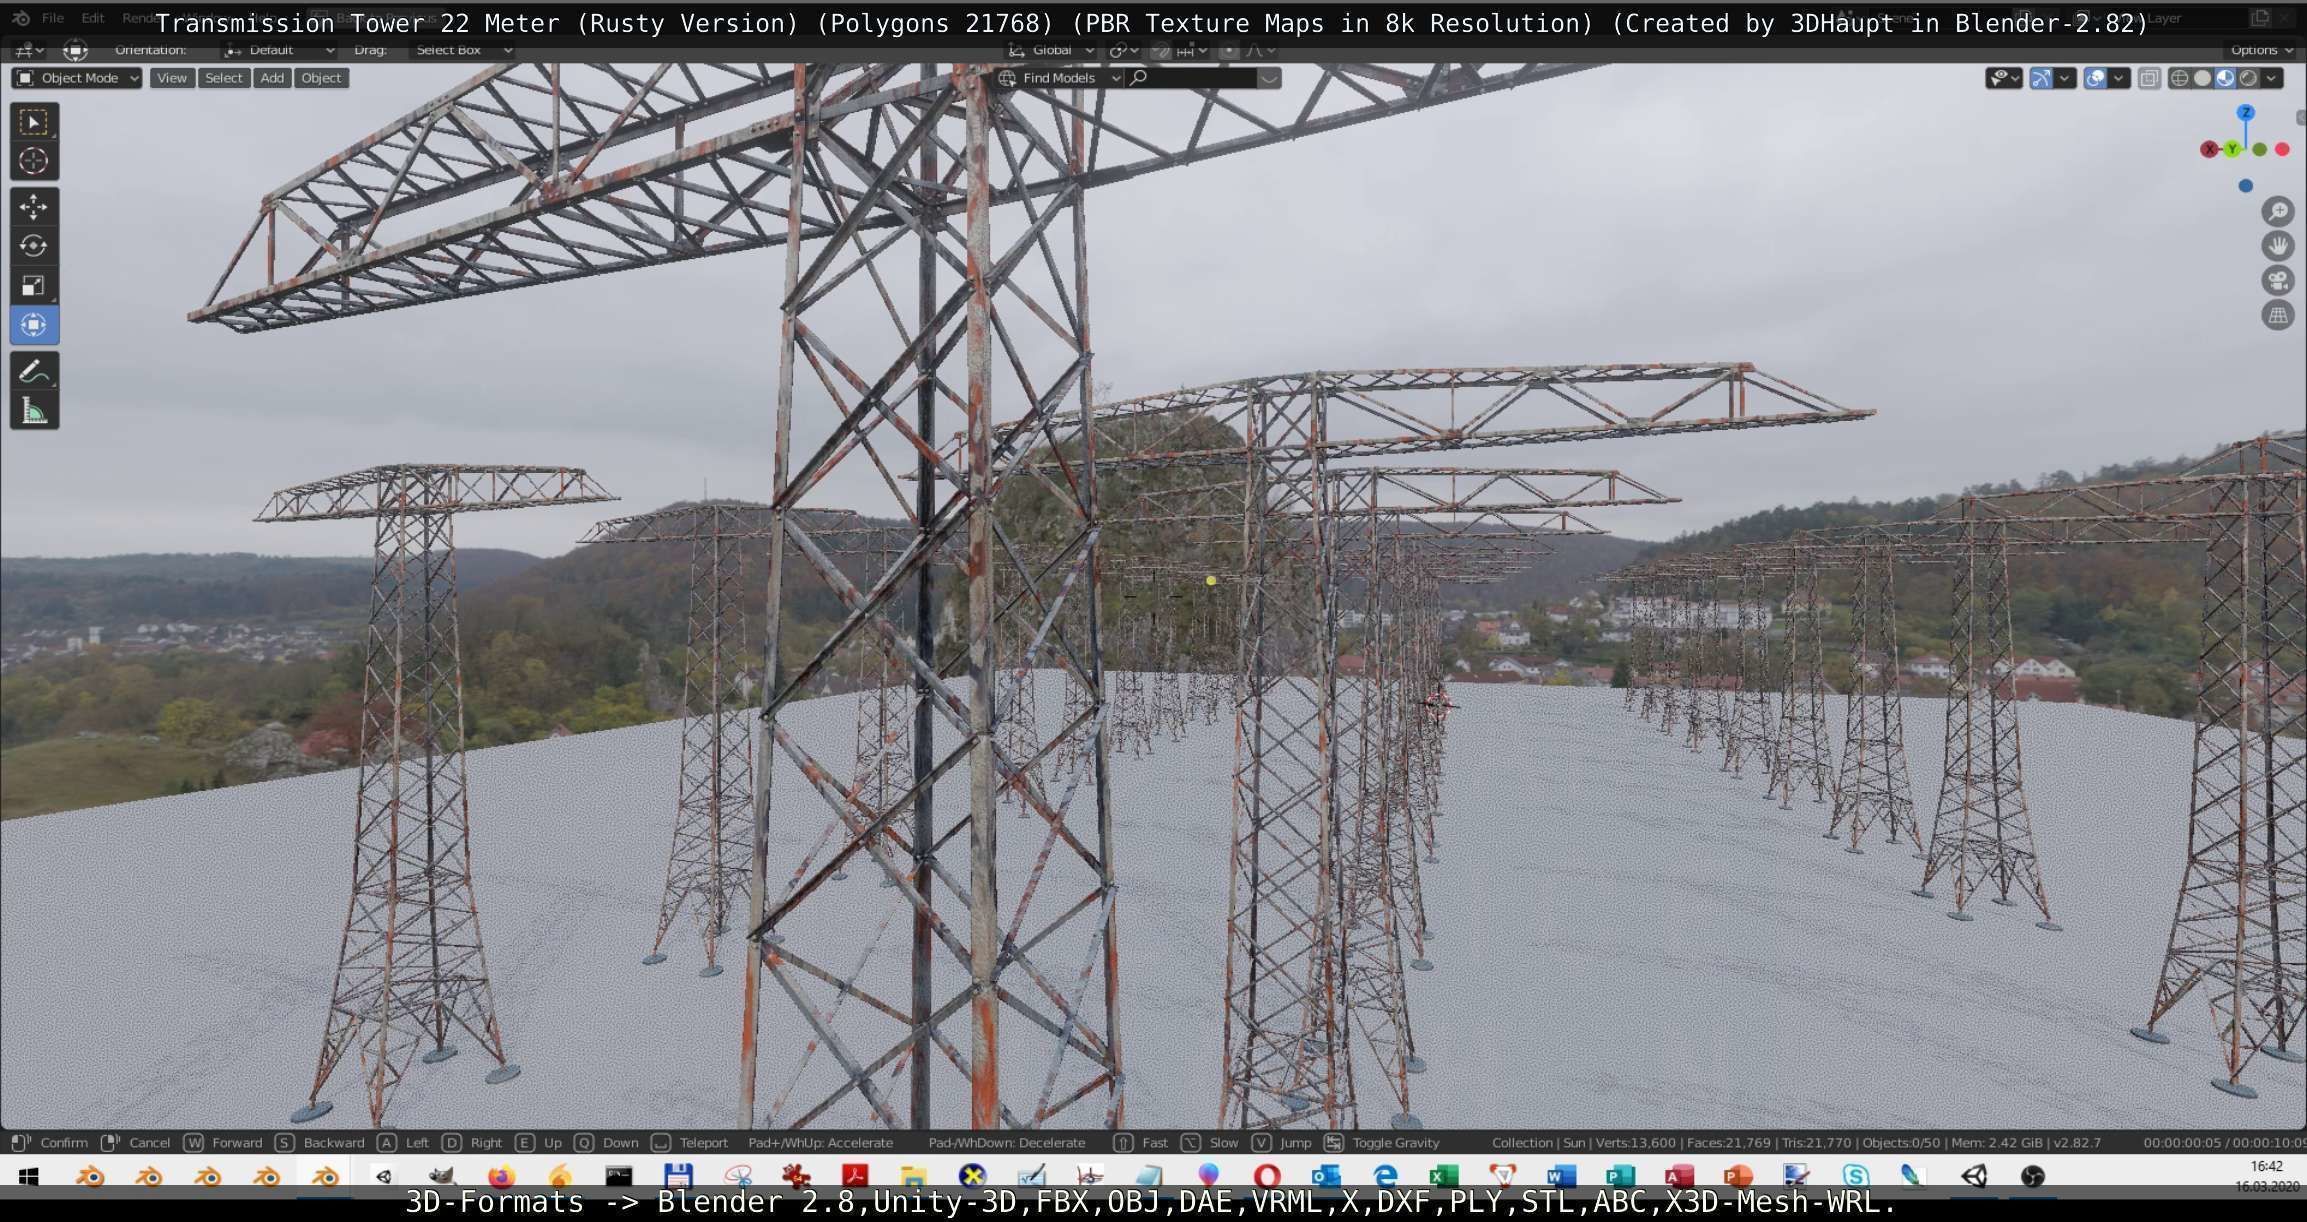Select the Rotate tool

click(x=34, y=246)
